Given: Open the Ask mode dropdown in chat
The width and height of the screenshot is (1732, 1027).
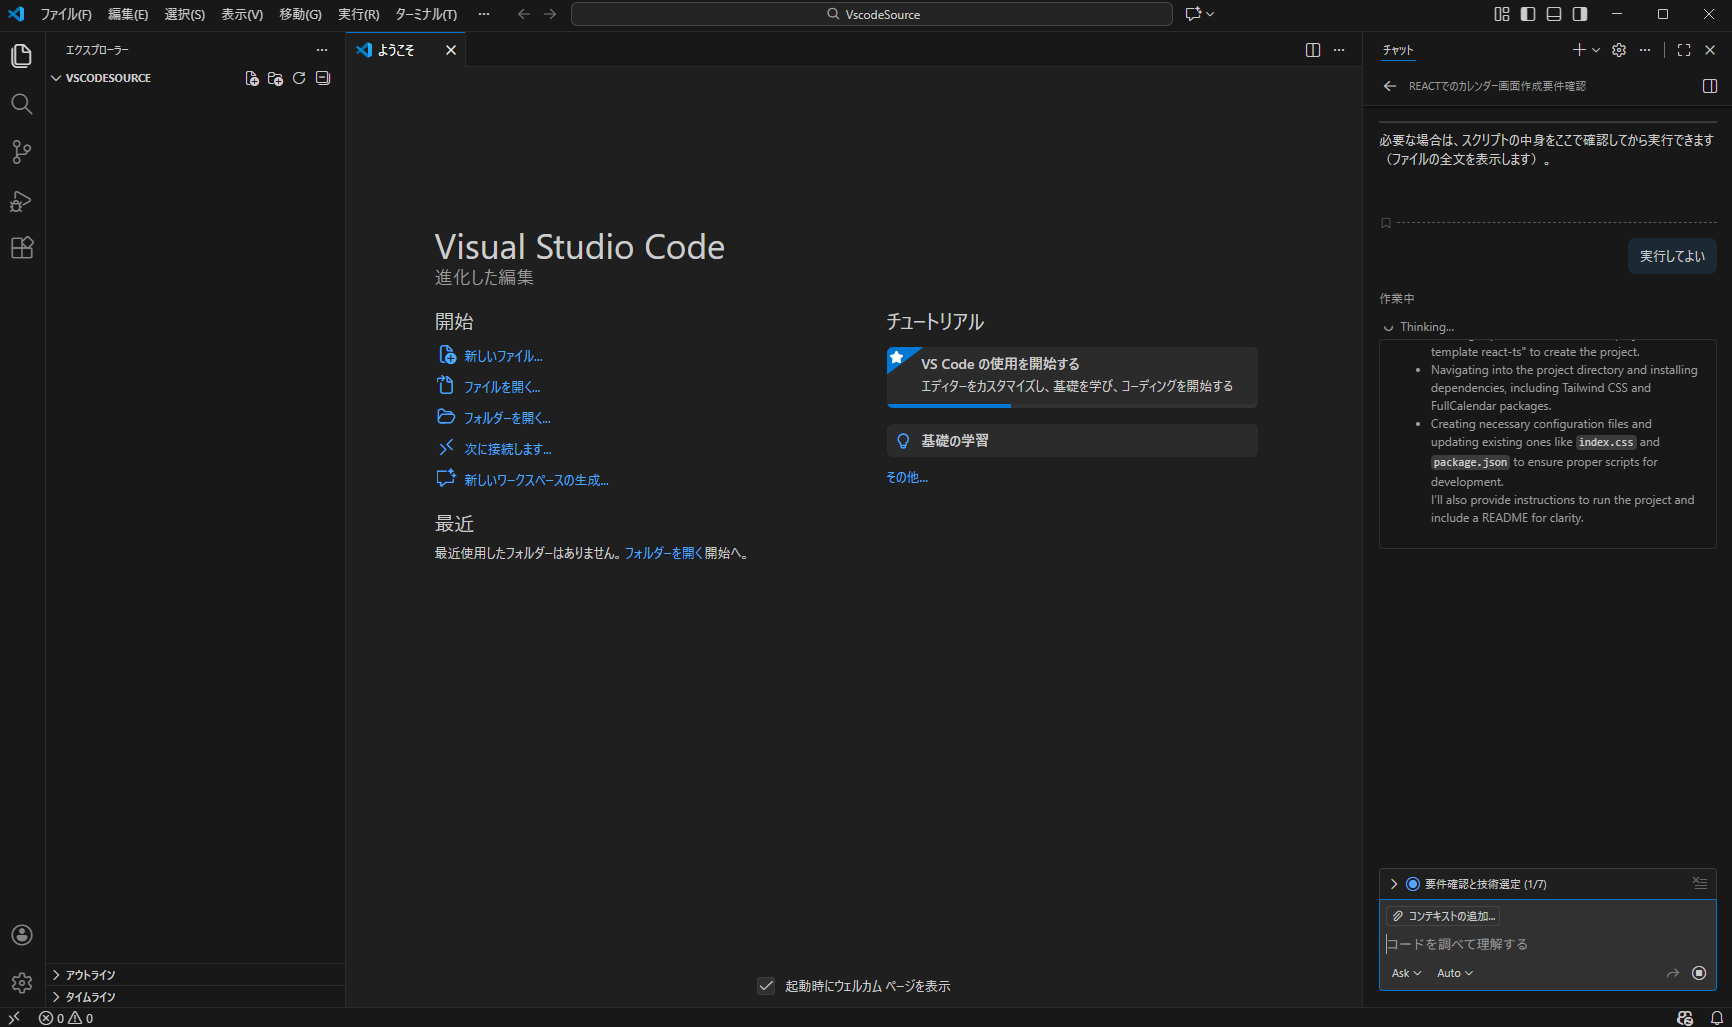Looking at the screenshot, I should 1406,973.
